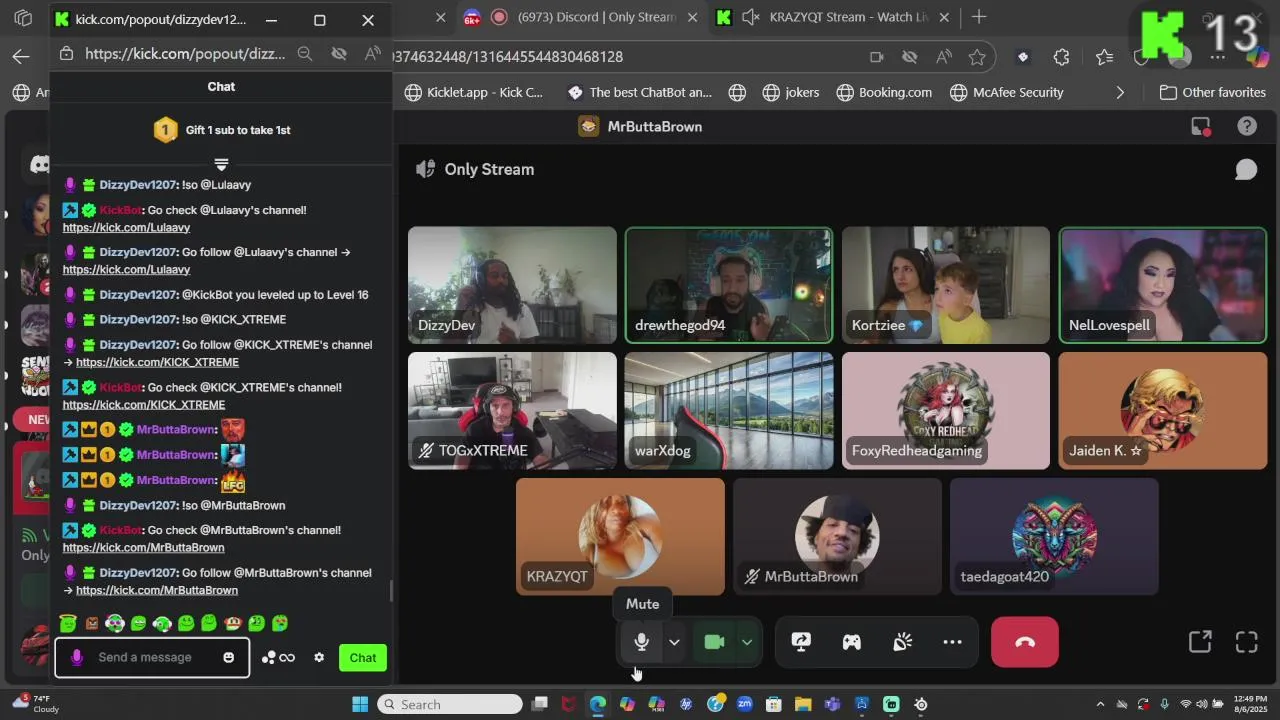Click the Chat send button
Viewport: 1280px width, 720px height.
pos(363,657)
